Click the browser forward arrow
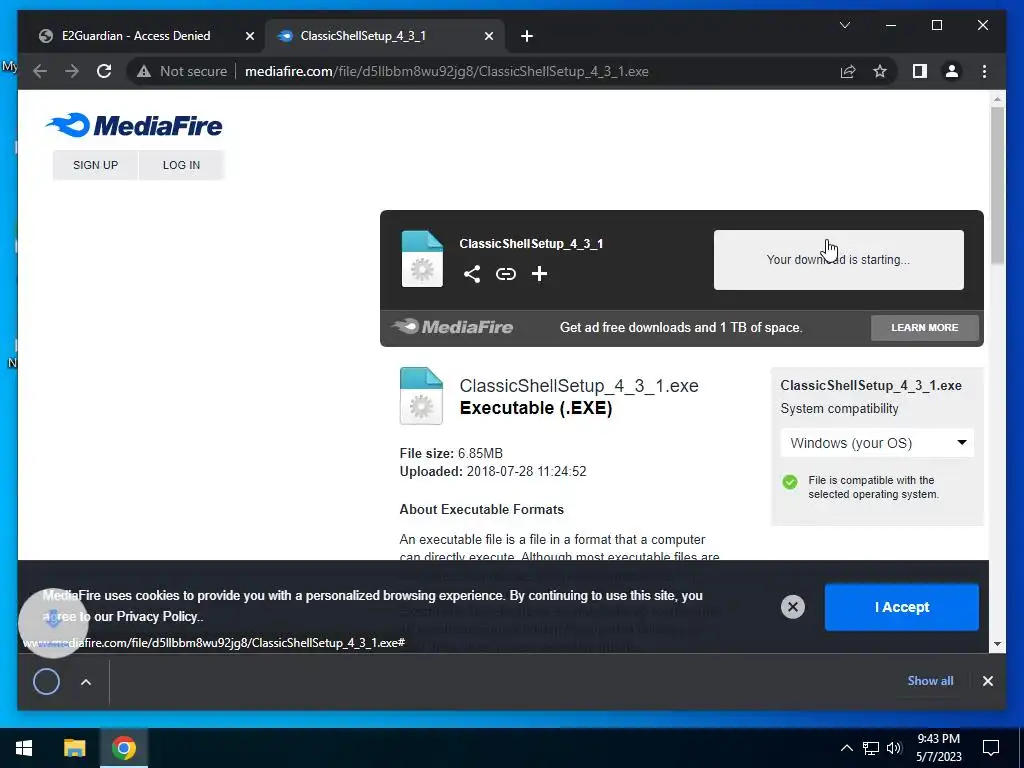 click(x=72, y=71)
